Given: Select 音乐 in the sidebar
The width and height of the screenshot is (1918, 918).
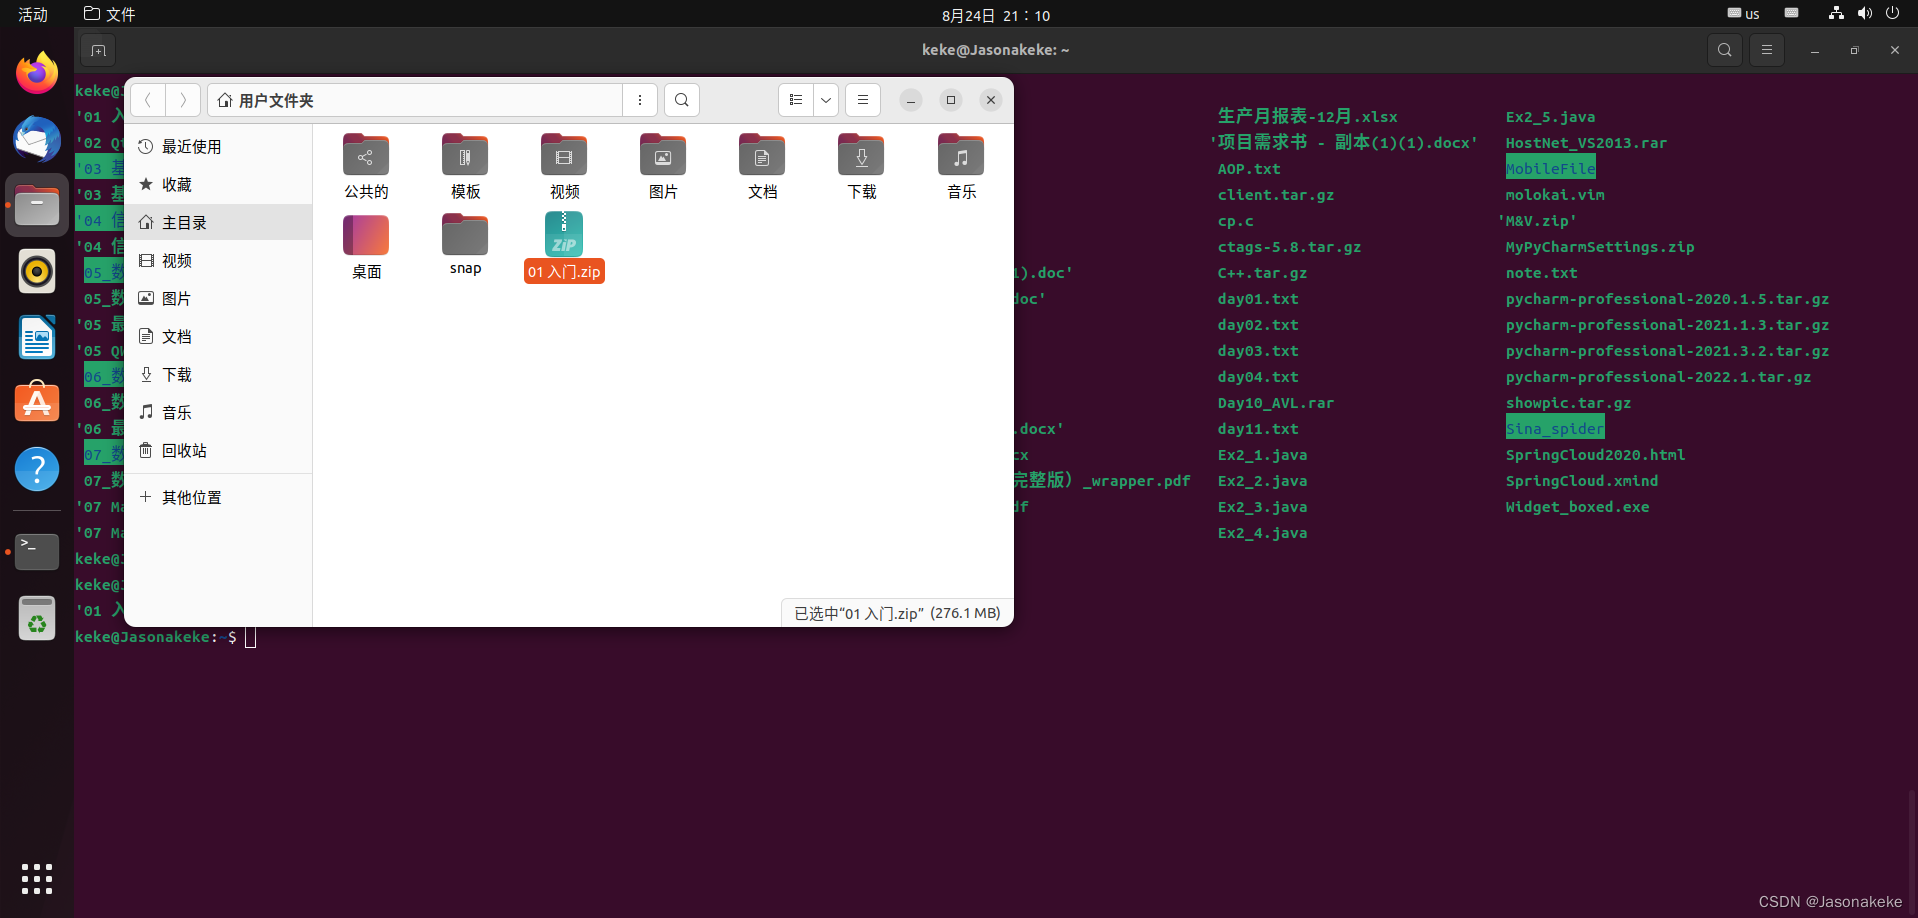Looking at the screenshot, I should [x=218, y=413].
